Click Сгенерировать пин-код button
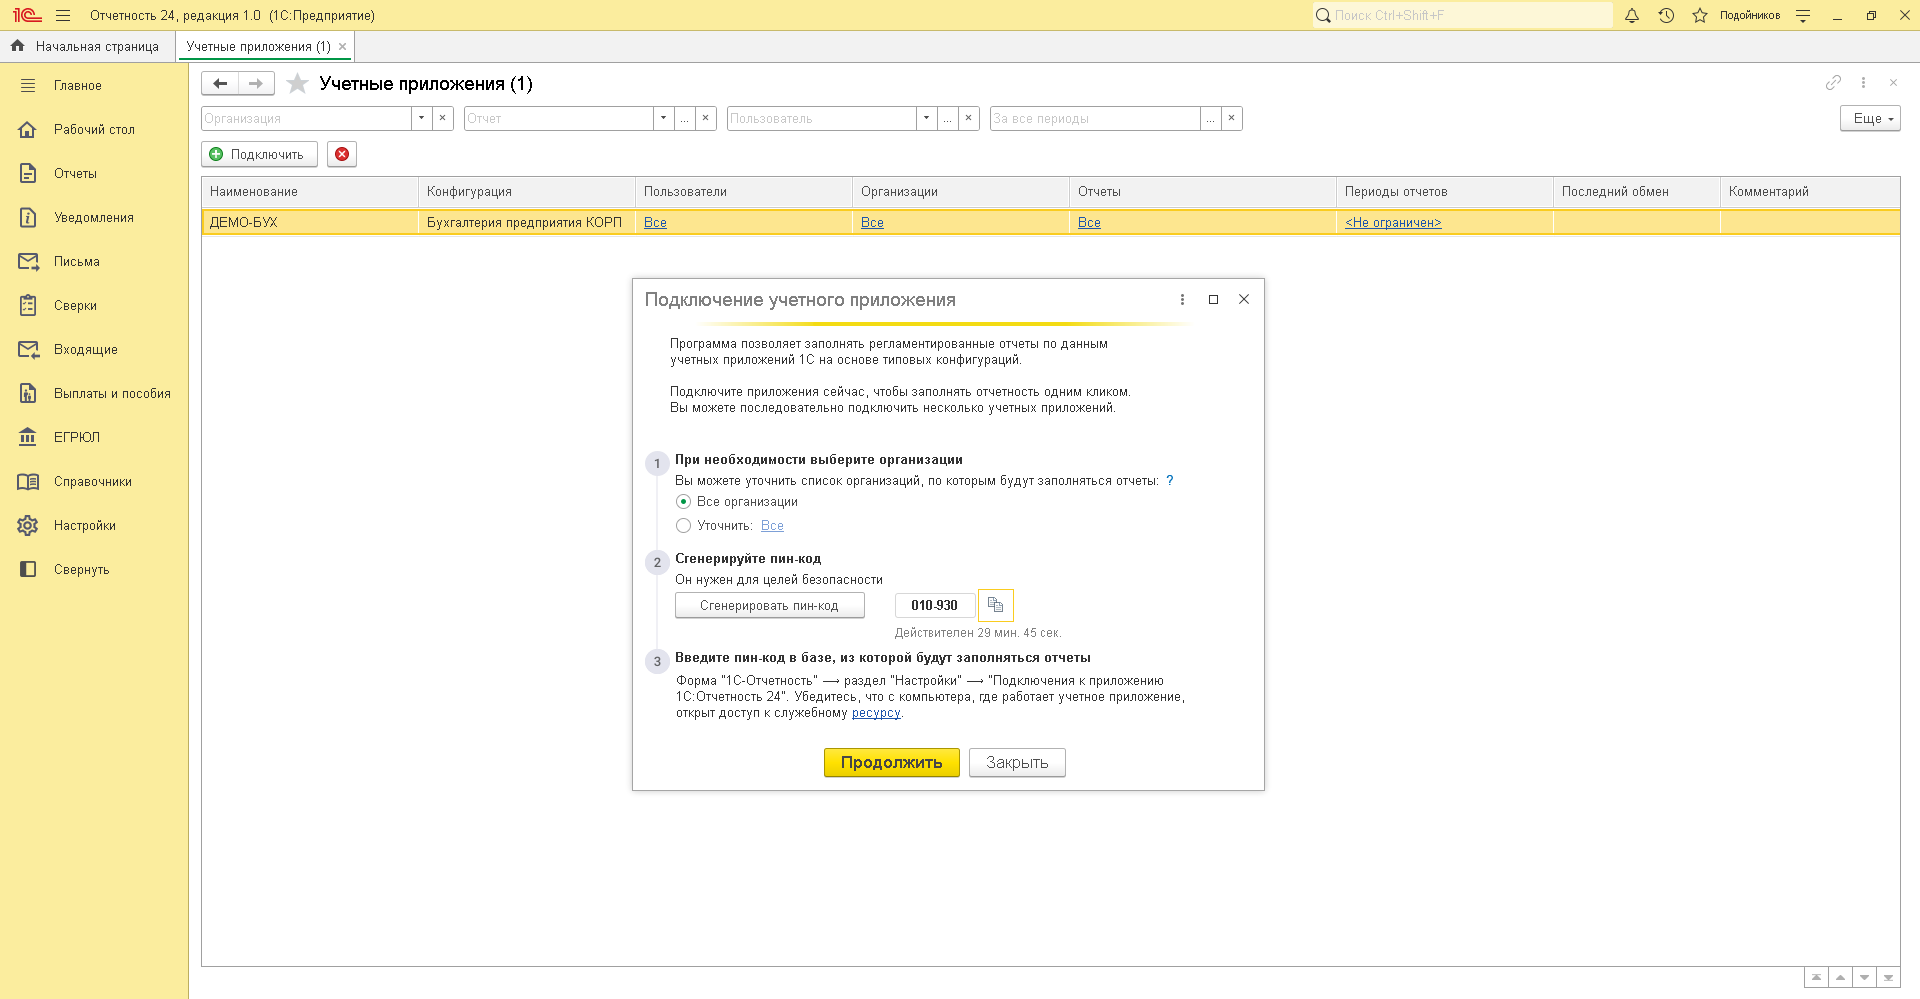 pos(769,605)
